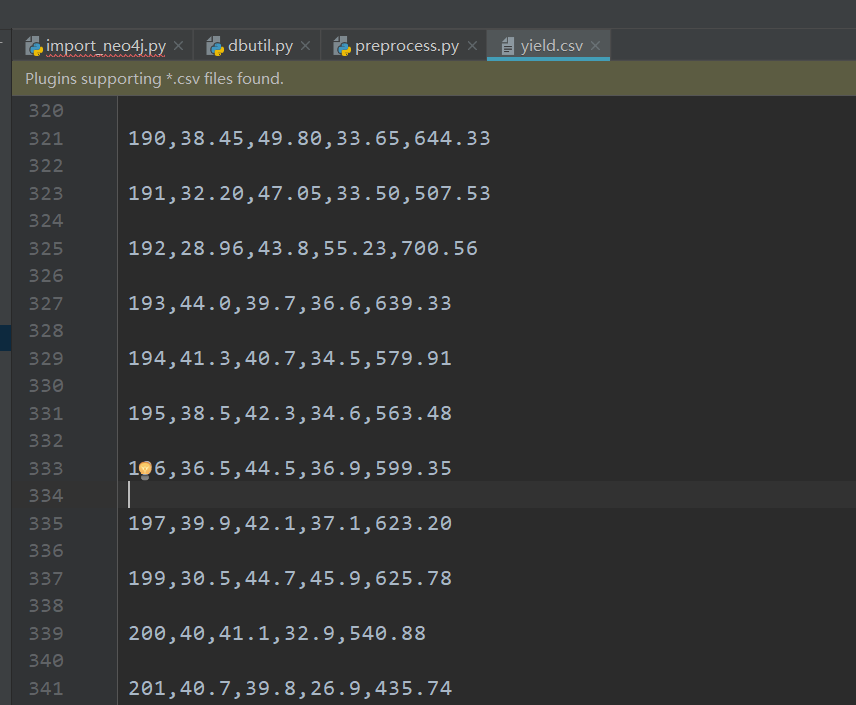Click the Python file icon on dbutil.py tab
This screenshot has width=856, height=705.
(214, 45)
